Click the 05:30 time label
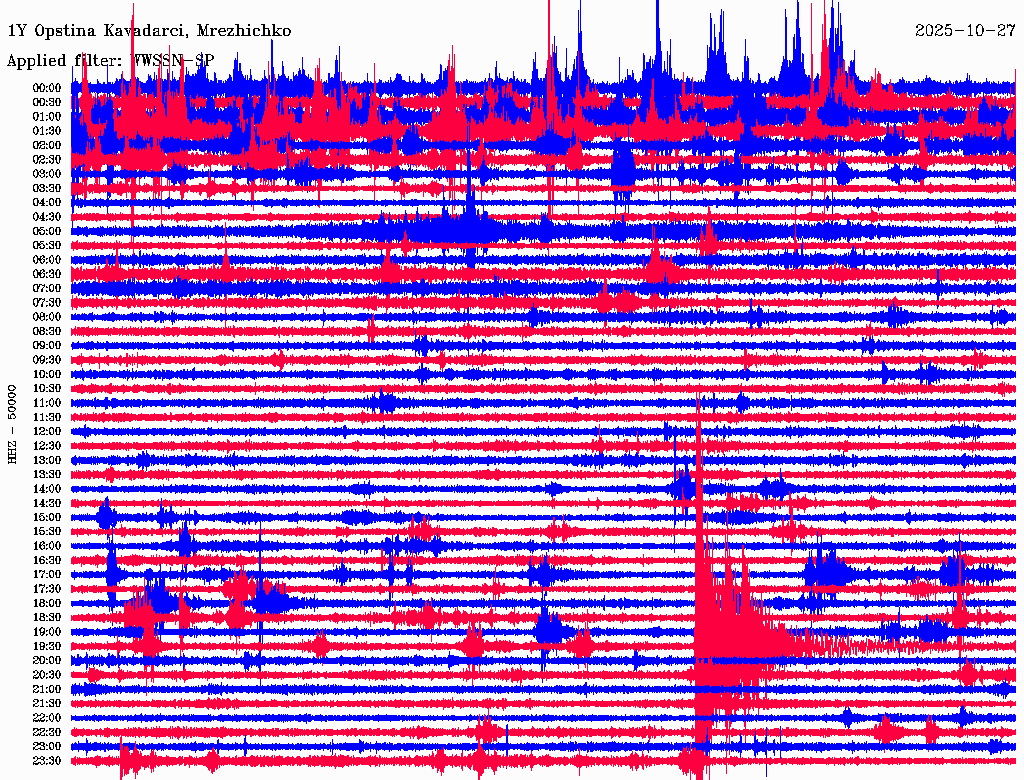Screen dimensions: 1024x780 (x=47, y=246)
